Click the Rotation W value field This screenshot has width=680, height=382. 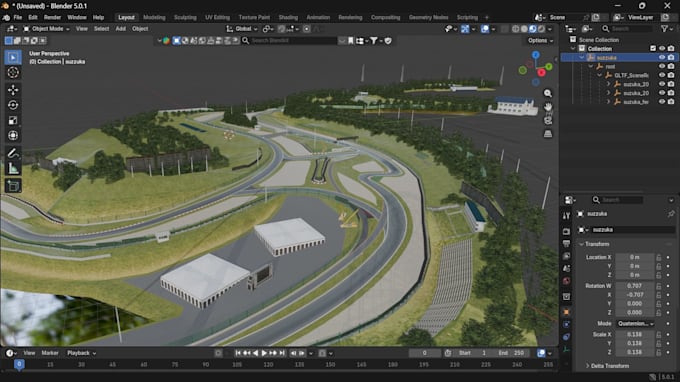634,286
